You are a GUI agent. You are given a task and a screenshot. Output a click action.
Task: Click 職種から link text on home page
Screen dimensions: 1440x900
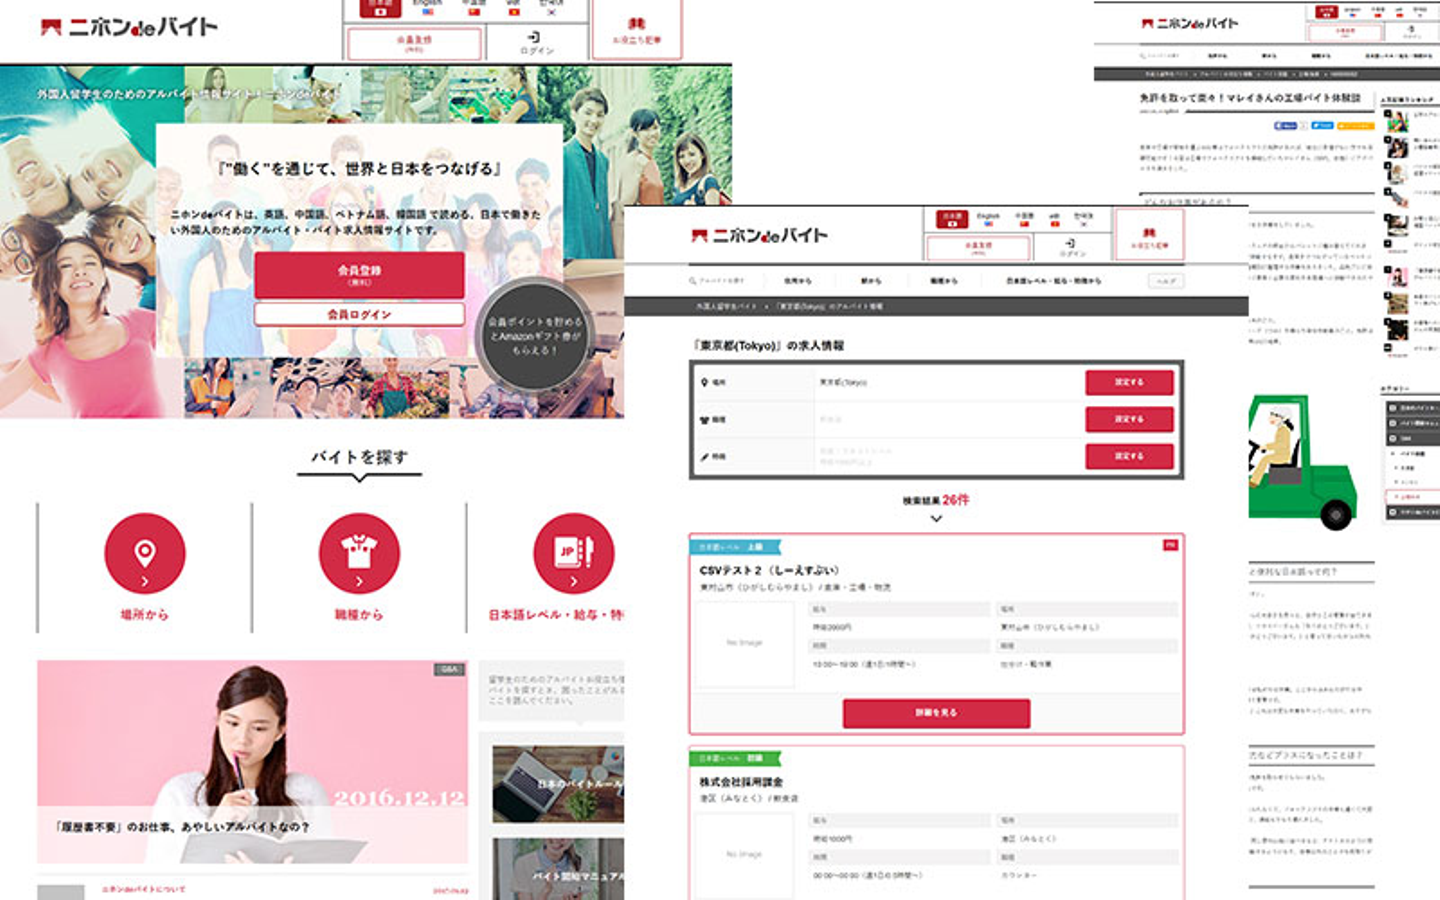pyautogui.click(x=359, y=615)
